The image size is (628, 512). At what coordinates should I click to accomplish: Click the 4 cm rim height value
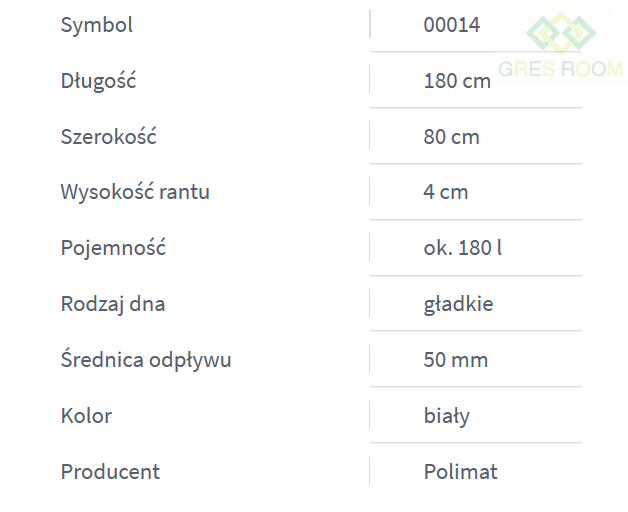click(445, 192)
